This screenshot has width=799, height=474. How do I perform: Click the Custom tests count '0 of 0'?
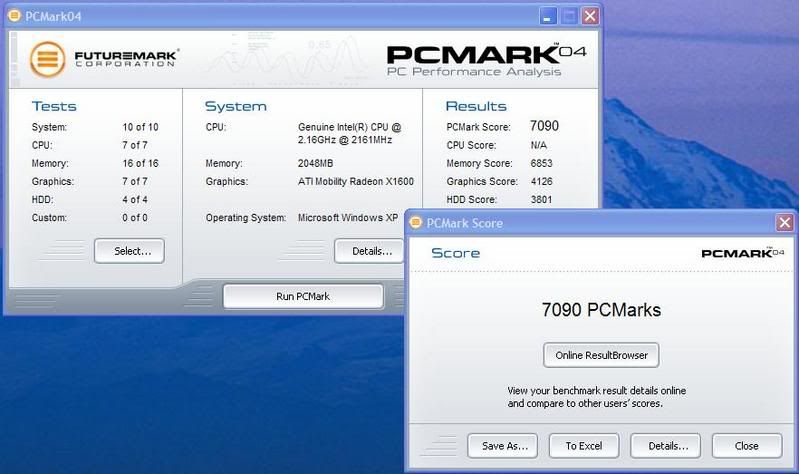[135, 218]
